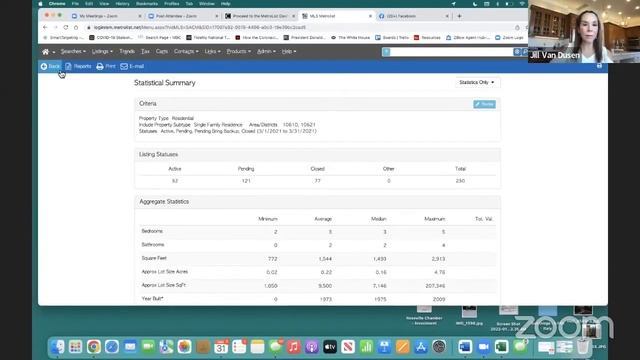Open Finder in the Dock
This screenshot has height=360, width=640.
[58, 347]
